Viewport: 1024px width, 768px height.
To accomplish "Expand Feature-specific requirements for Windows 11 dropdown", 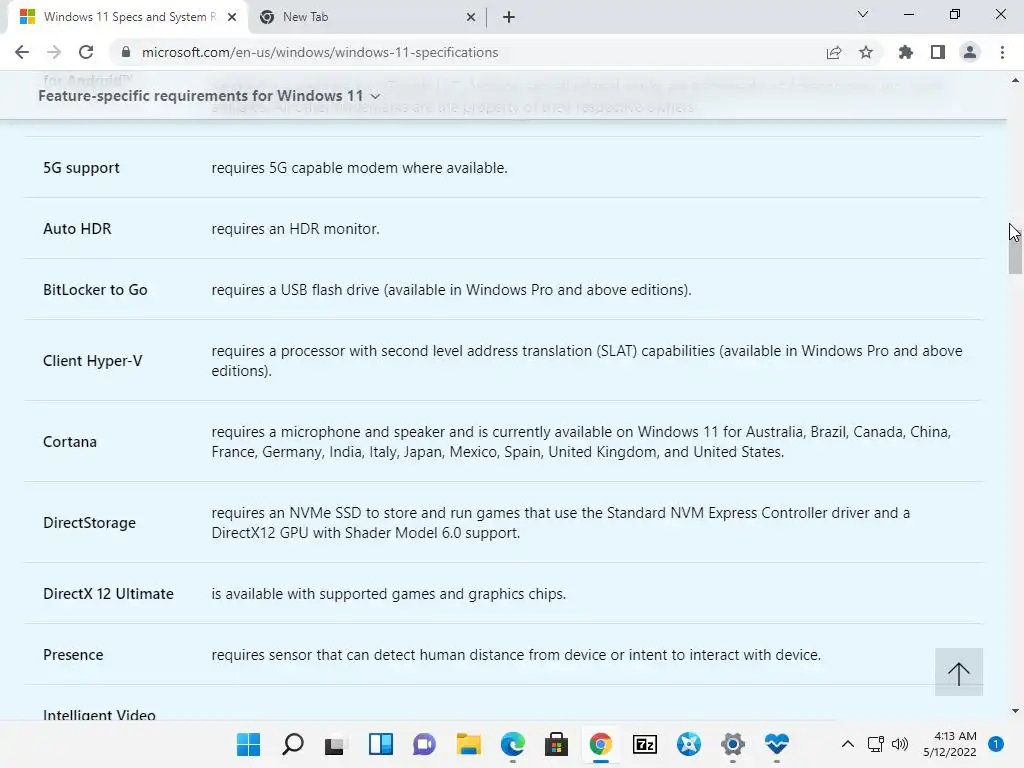I will [x=209, y=96].
